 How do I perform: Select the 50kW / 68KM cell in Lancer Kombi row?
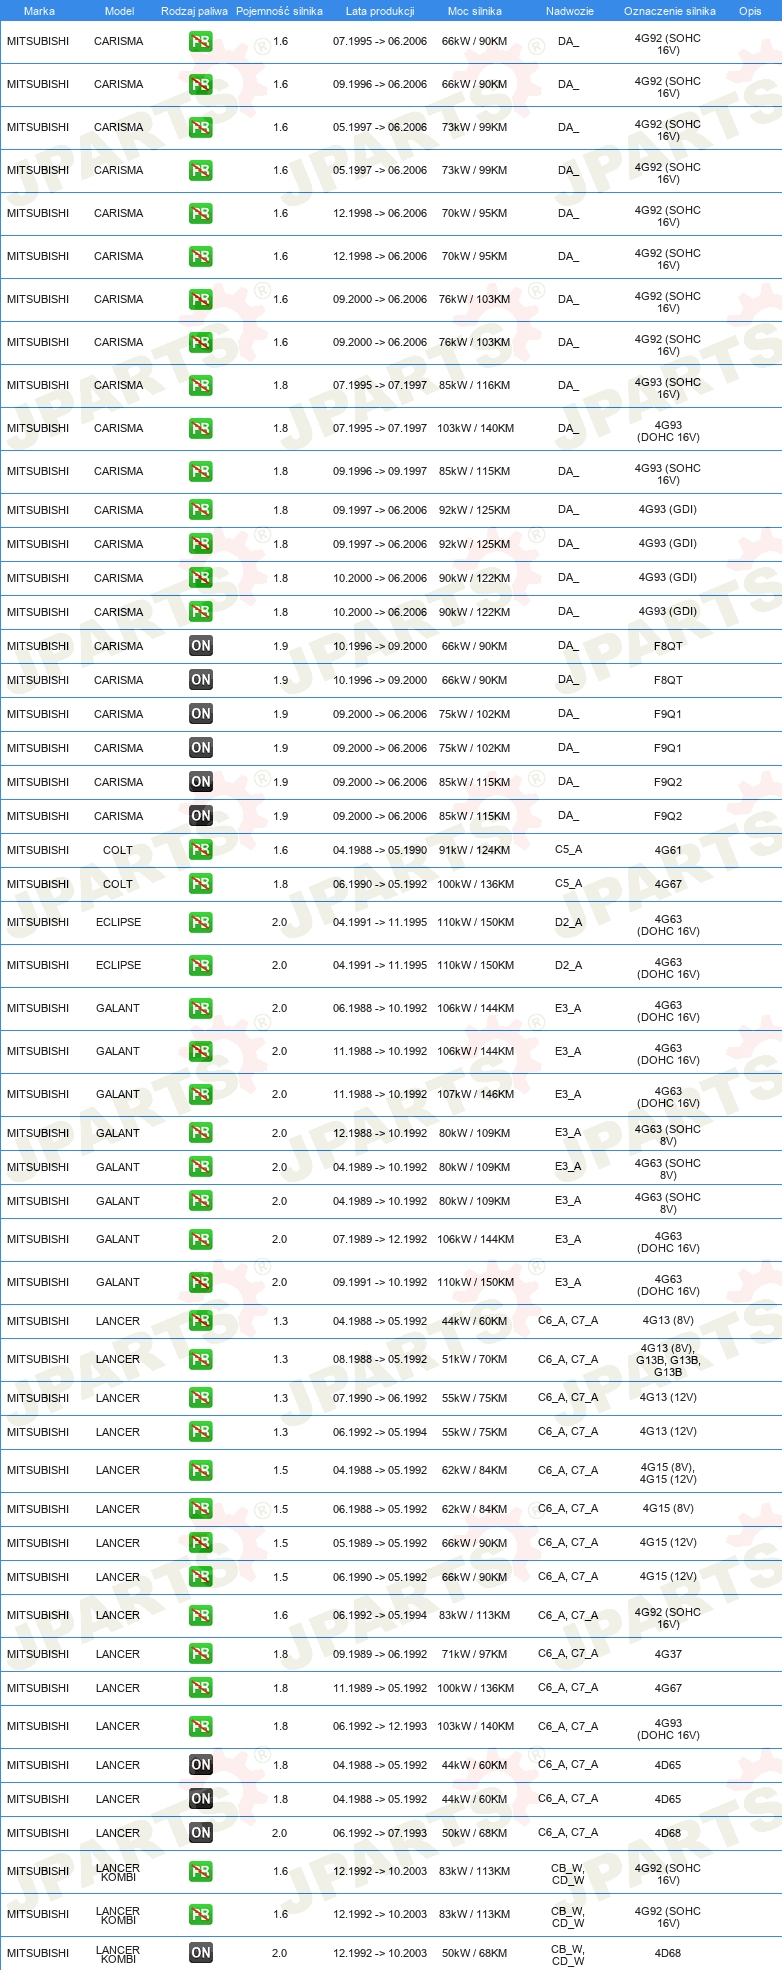(475, 1954)
